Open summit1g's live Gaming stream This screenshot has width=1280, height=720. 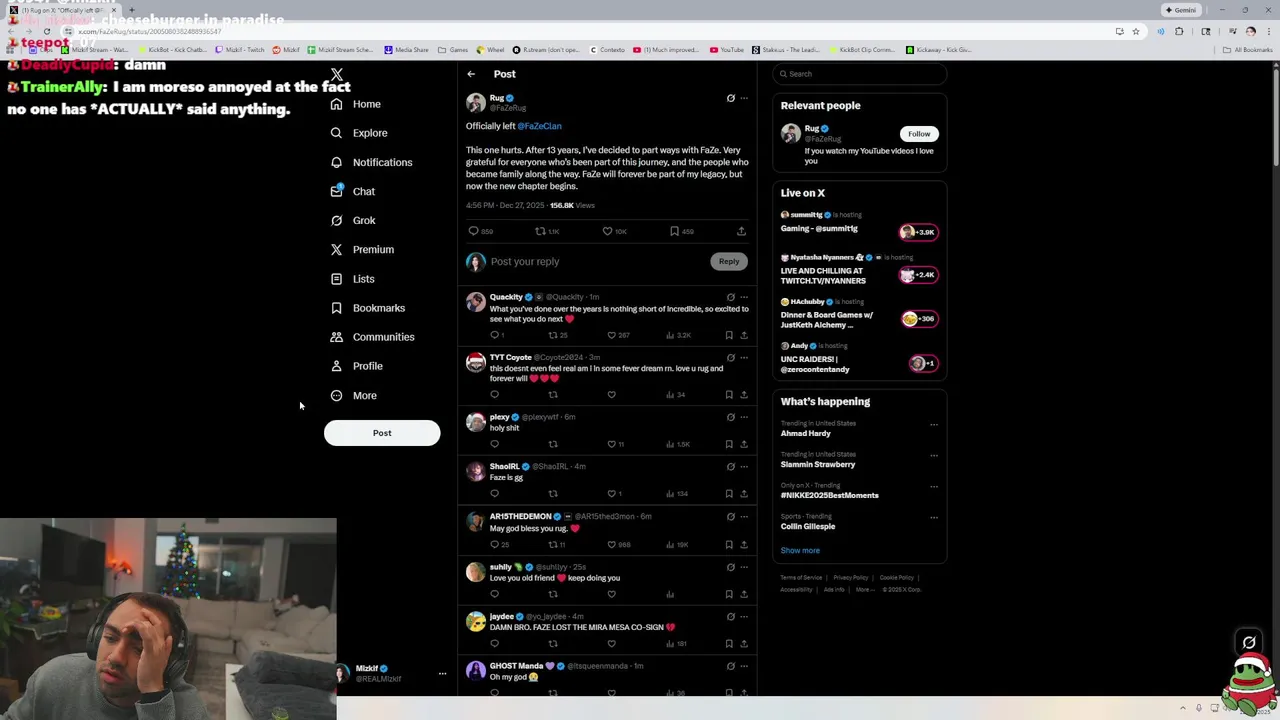tap(859, 224)
